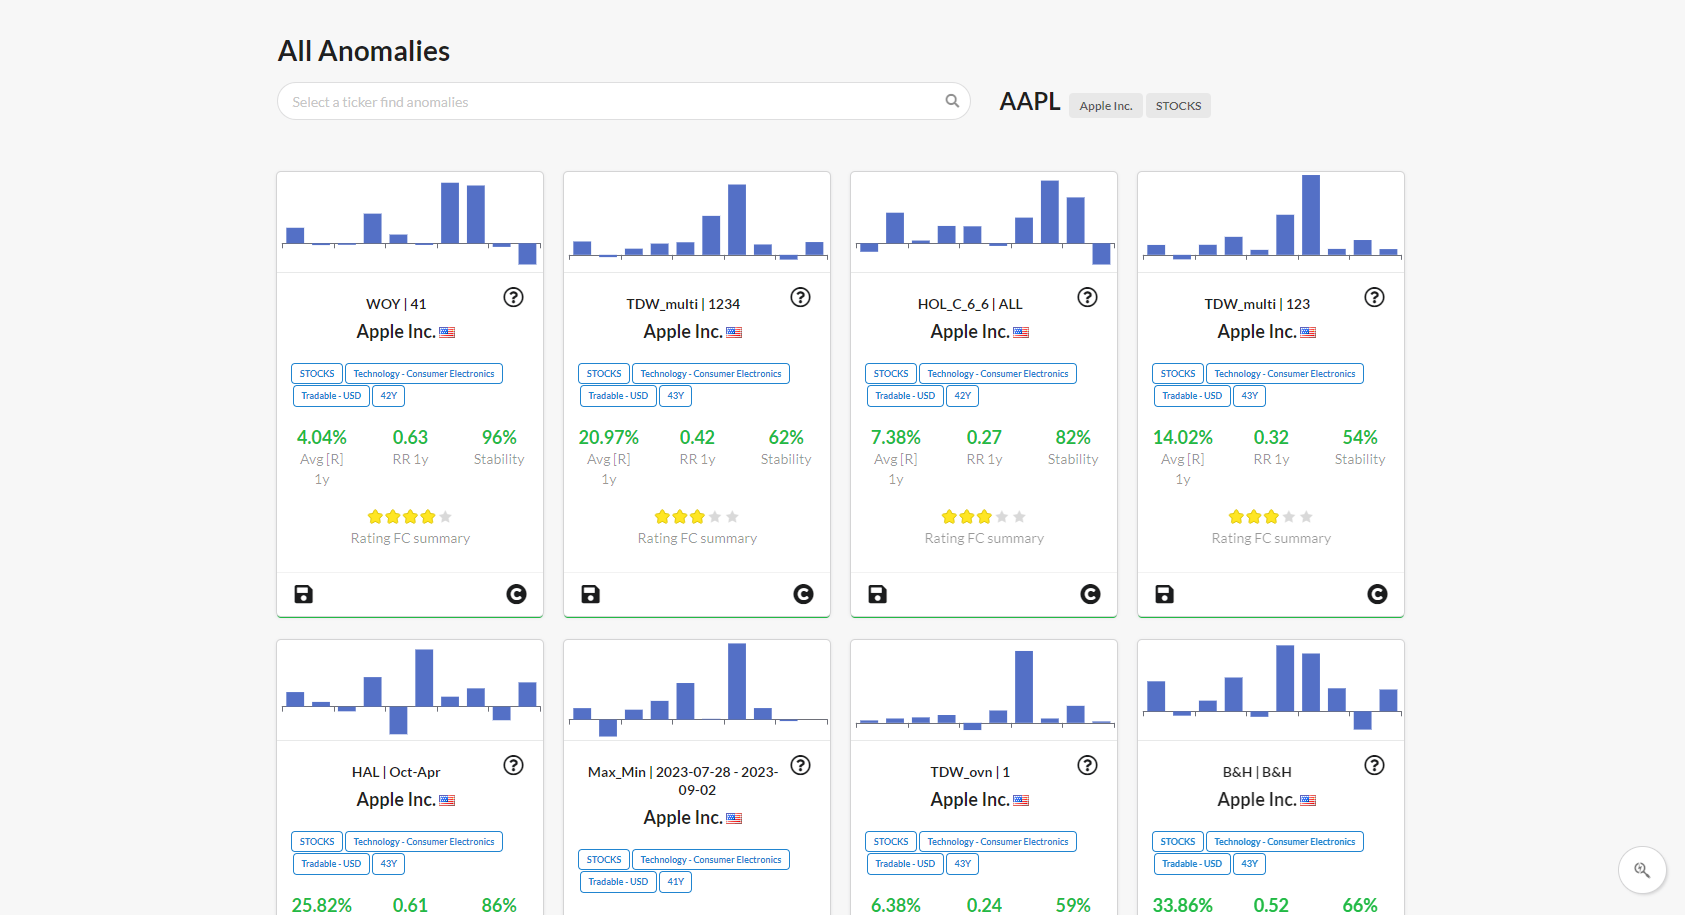Click the star rating on TDW_multi | 123 card
The image size is (1685, 915).
(1271, 517)
